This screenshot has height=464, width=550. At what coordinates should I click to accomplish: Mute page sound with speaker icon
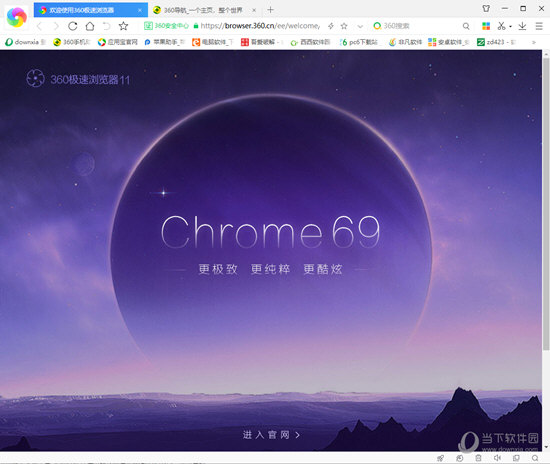[x=497, y=458]
